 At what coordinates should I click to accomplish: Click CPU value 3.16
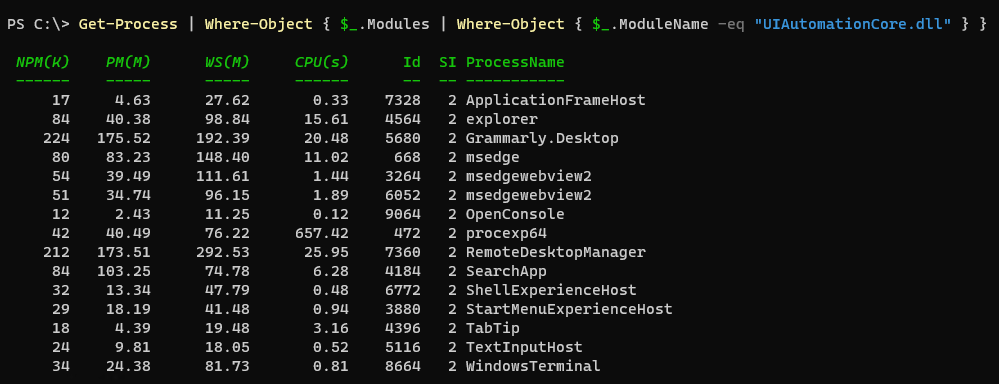331,329
